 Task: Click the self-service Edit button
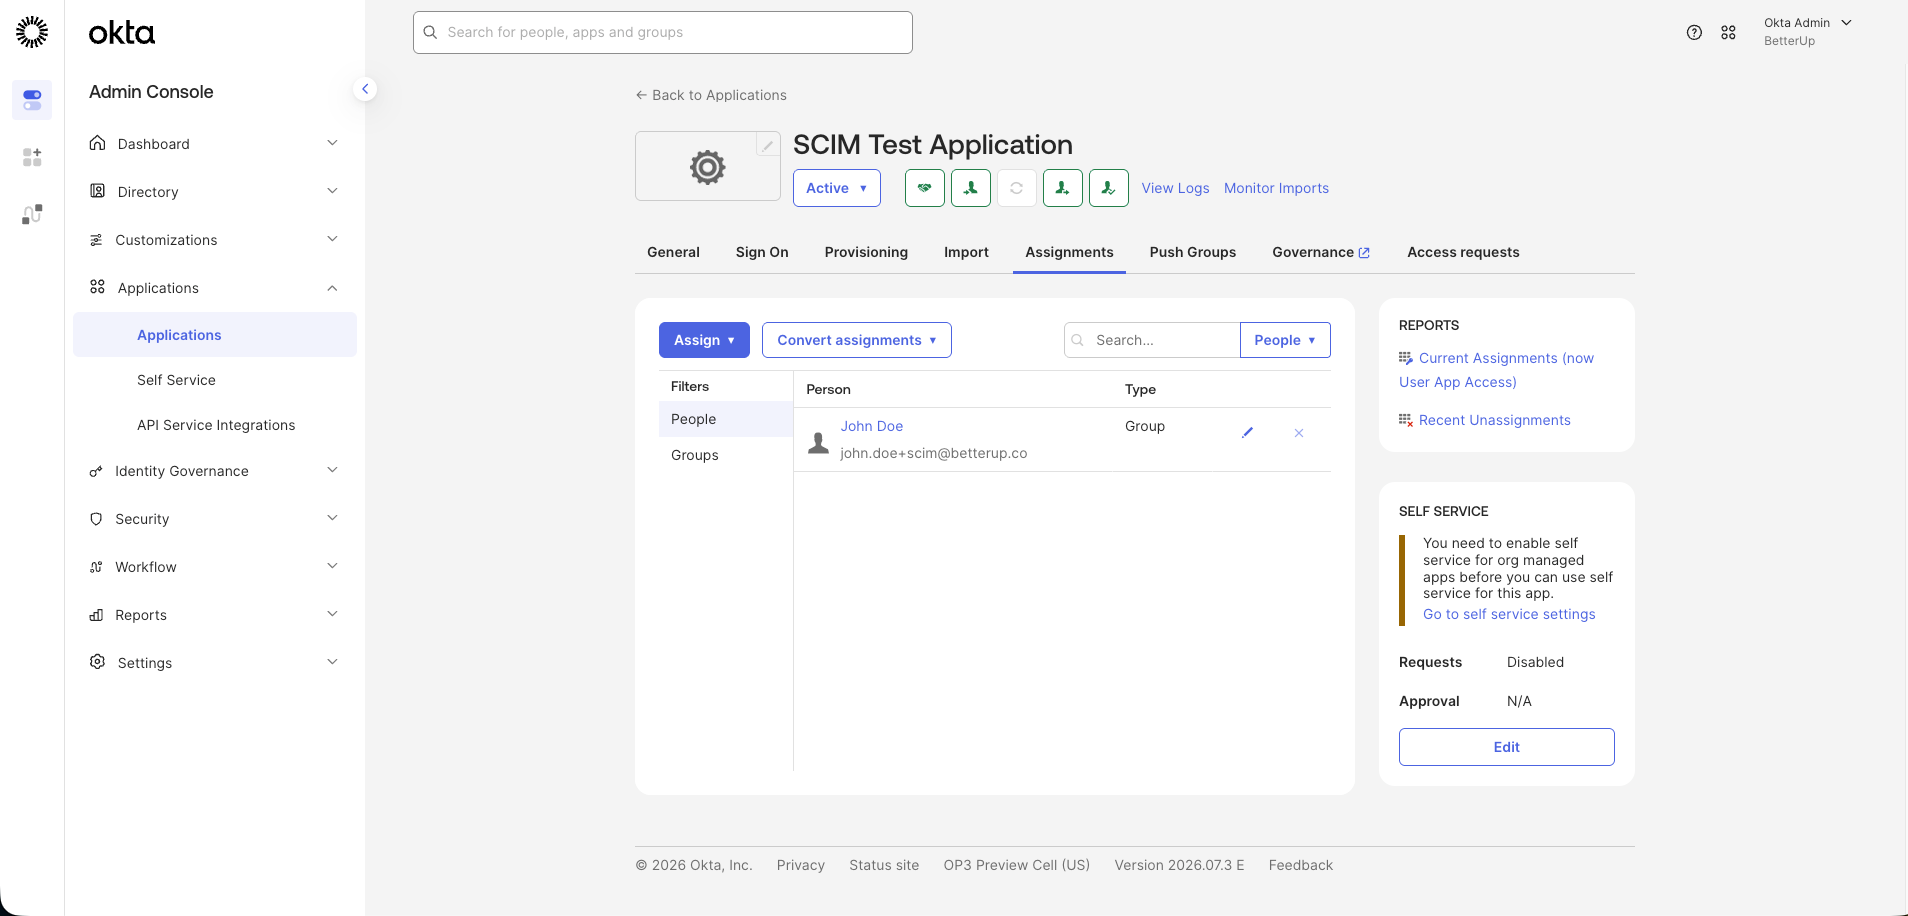coord(1507,747)
